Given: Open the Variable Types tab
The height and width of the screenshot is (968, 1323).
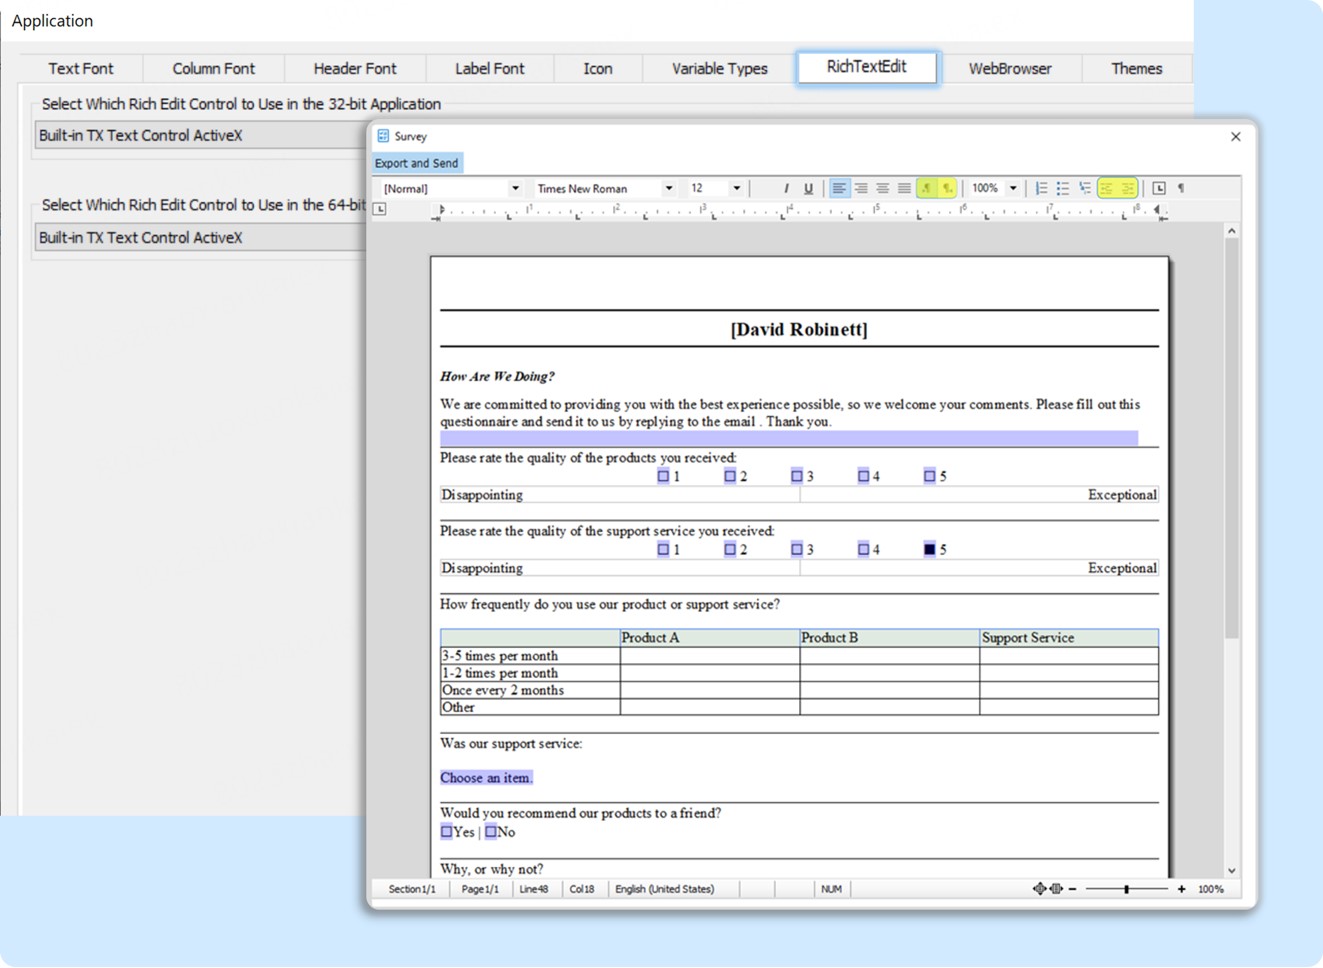Looking at the screenshot, I should click(x=717, y=68).
